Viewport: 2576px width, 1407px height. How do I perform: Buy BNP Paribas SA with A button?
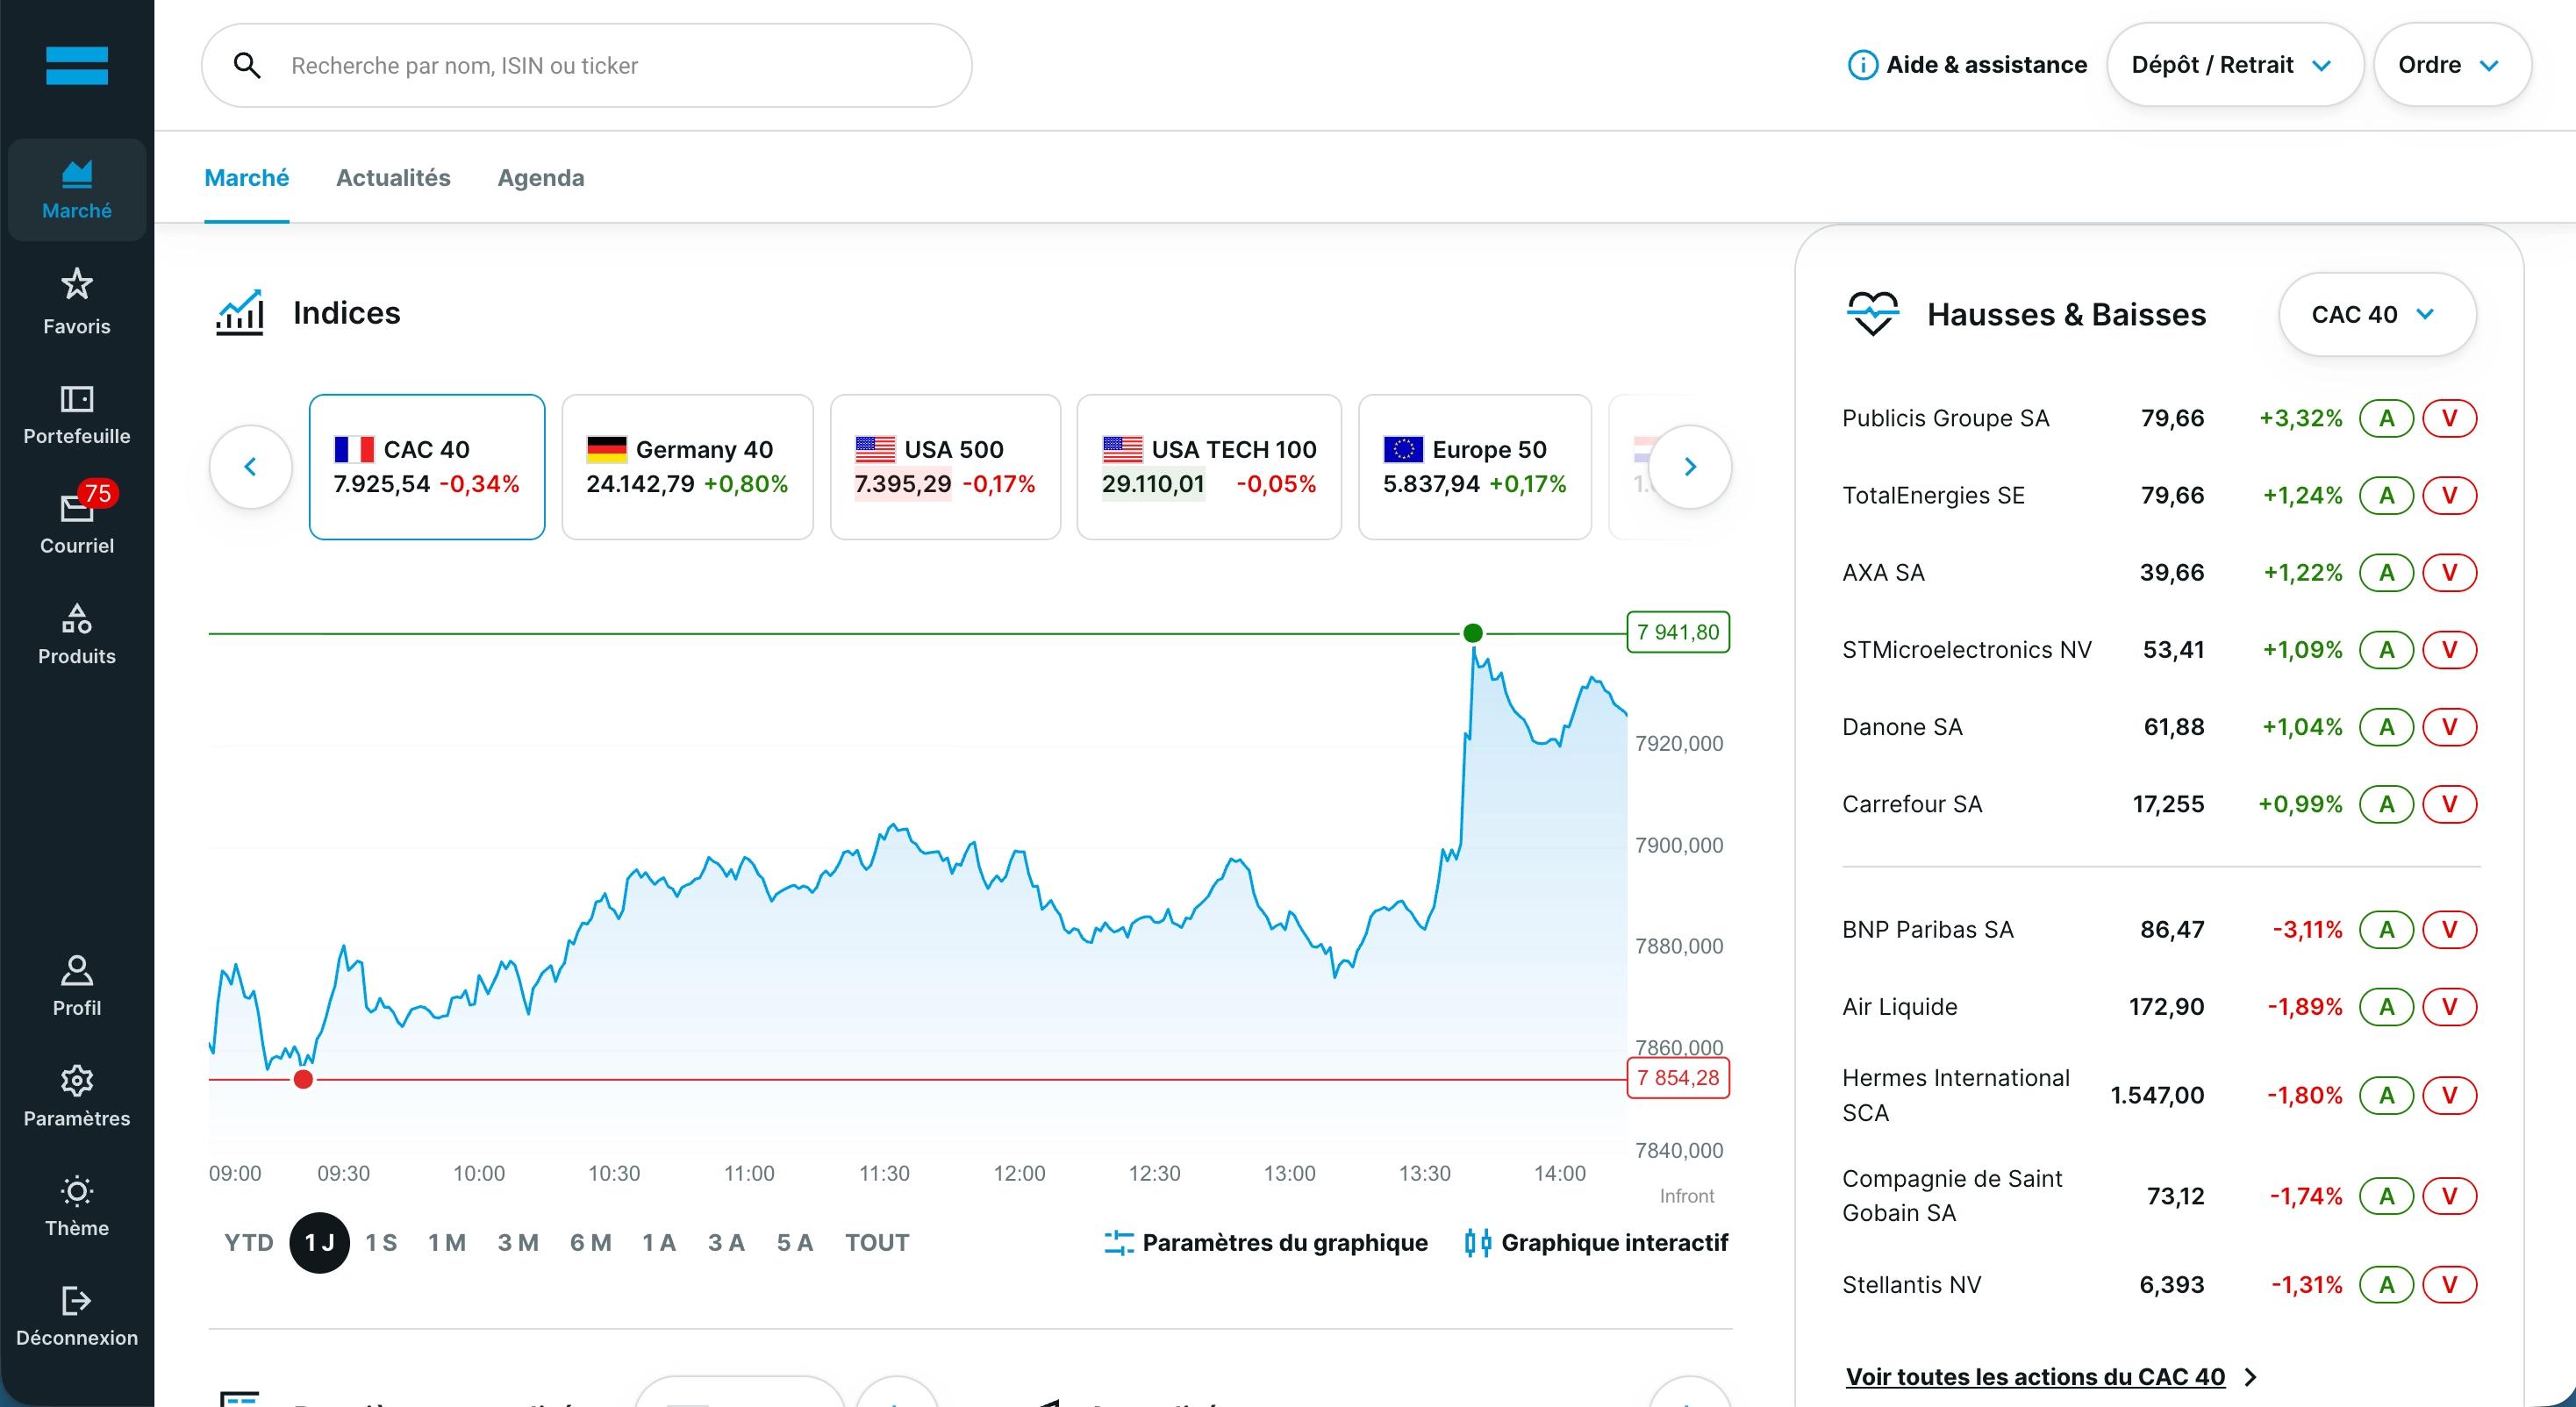[2386, 929]
